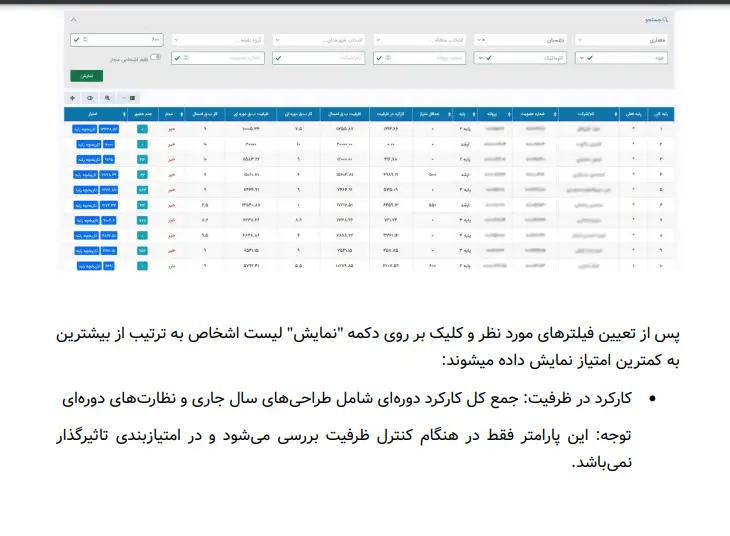Open the معماری dropdown

tap(621, 40)
